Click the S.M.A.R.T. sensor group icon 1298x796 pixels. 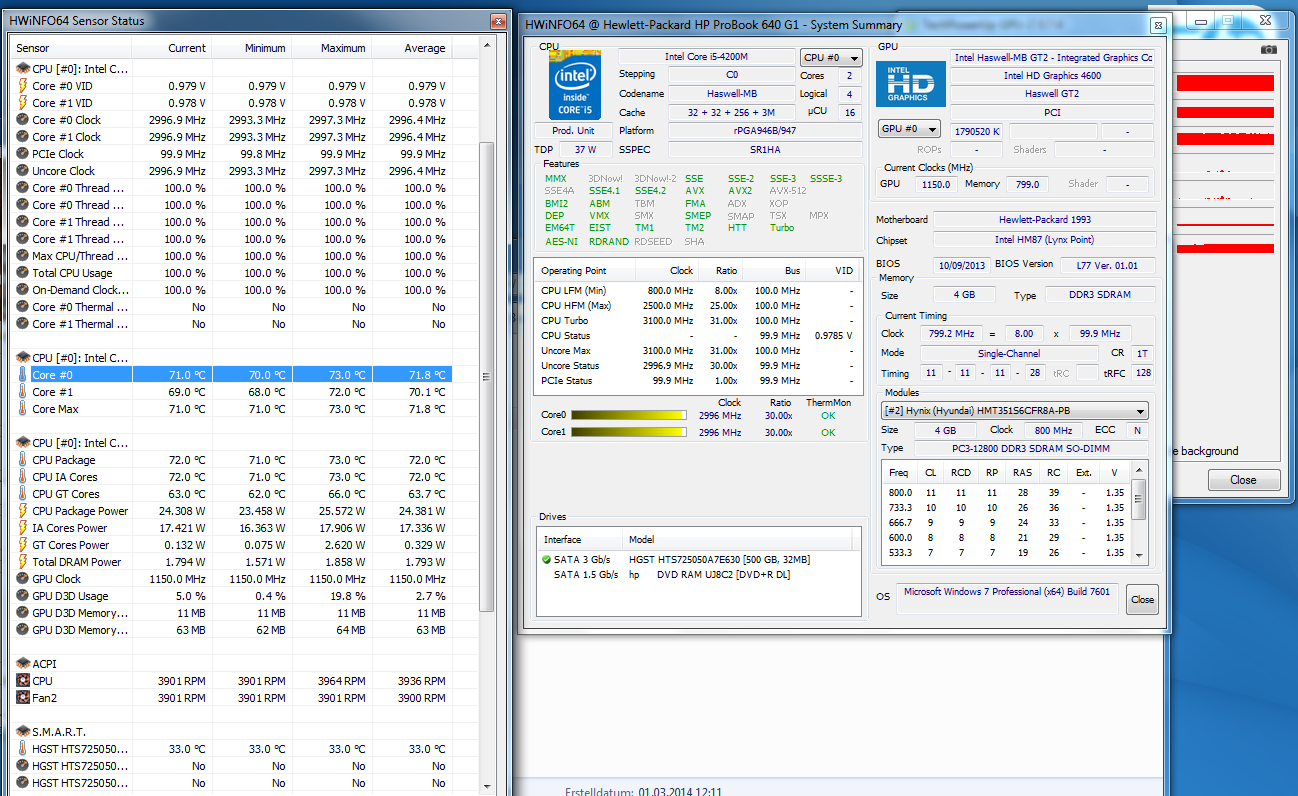pos(23,732)
